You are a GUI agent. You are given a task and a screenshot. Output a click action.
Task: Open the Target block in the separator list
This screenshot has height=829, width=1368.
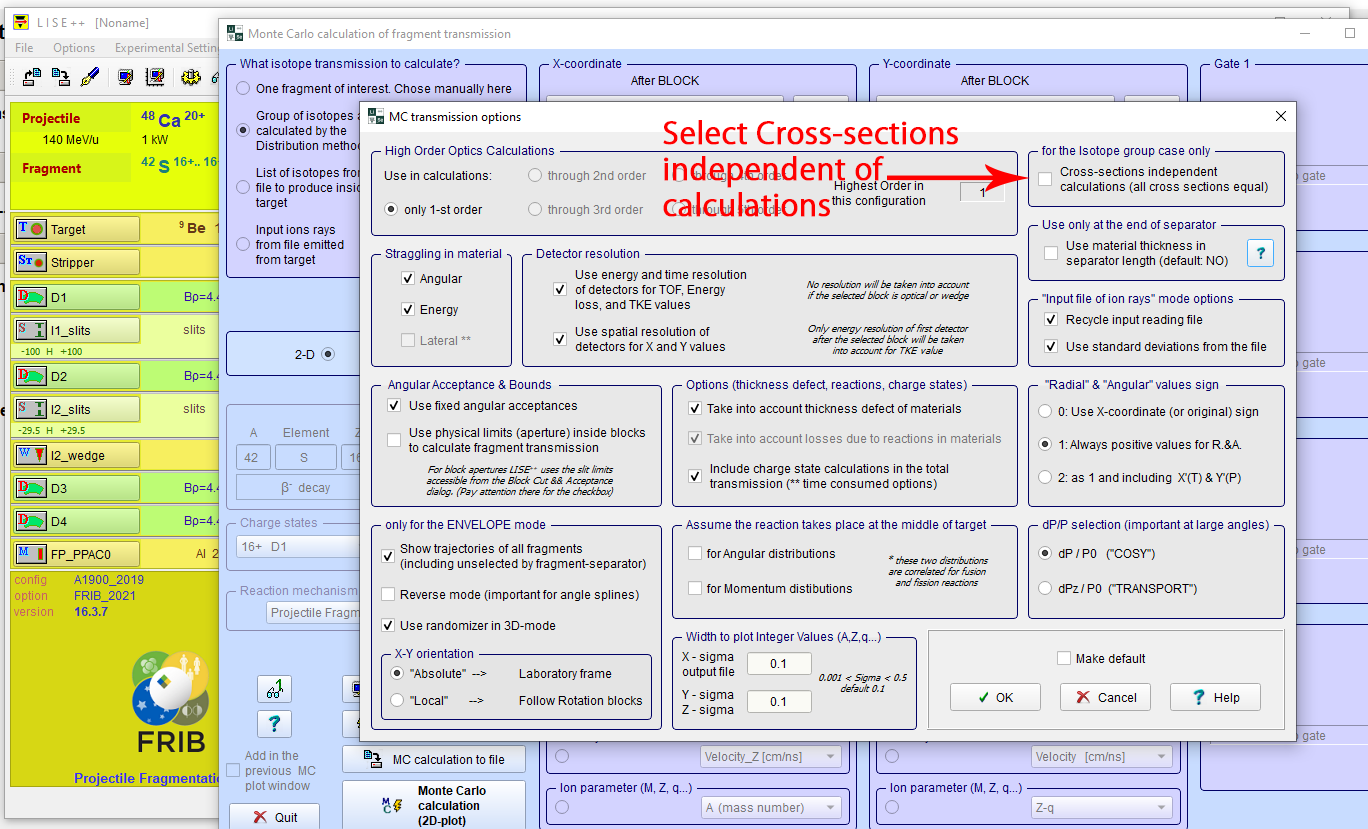76,229
